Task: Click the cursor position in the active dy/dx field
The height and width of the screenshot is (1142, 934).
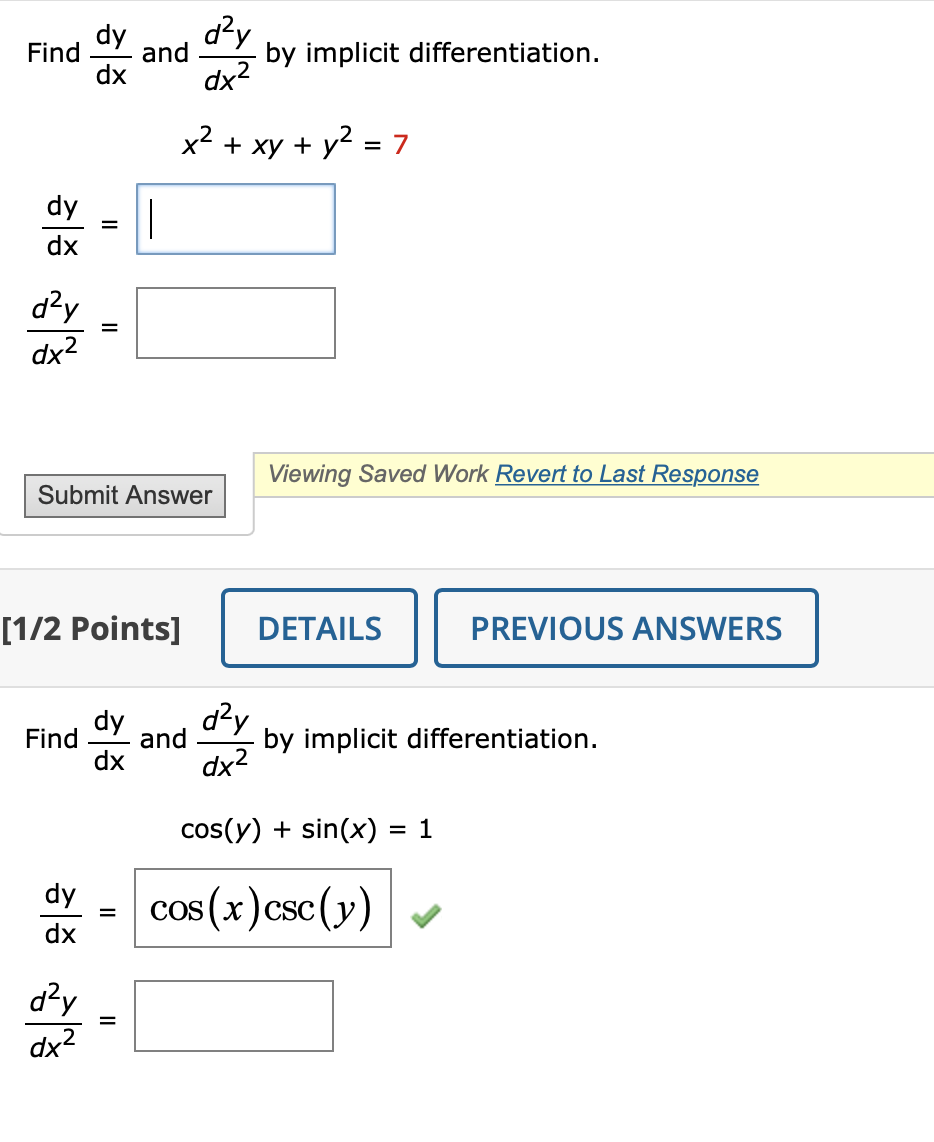Action: [x=151, y=218]
